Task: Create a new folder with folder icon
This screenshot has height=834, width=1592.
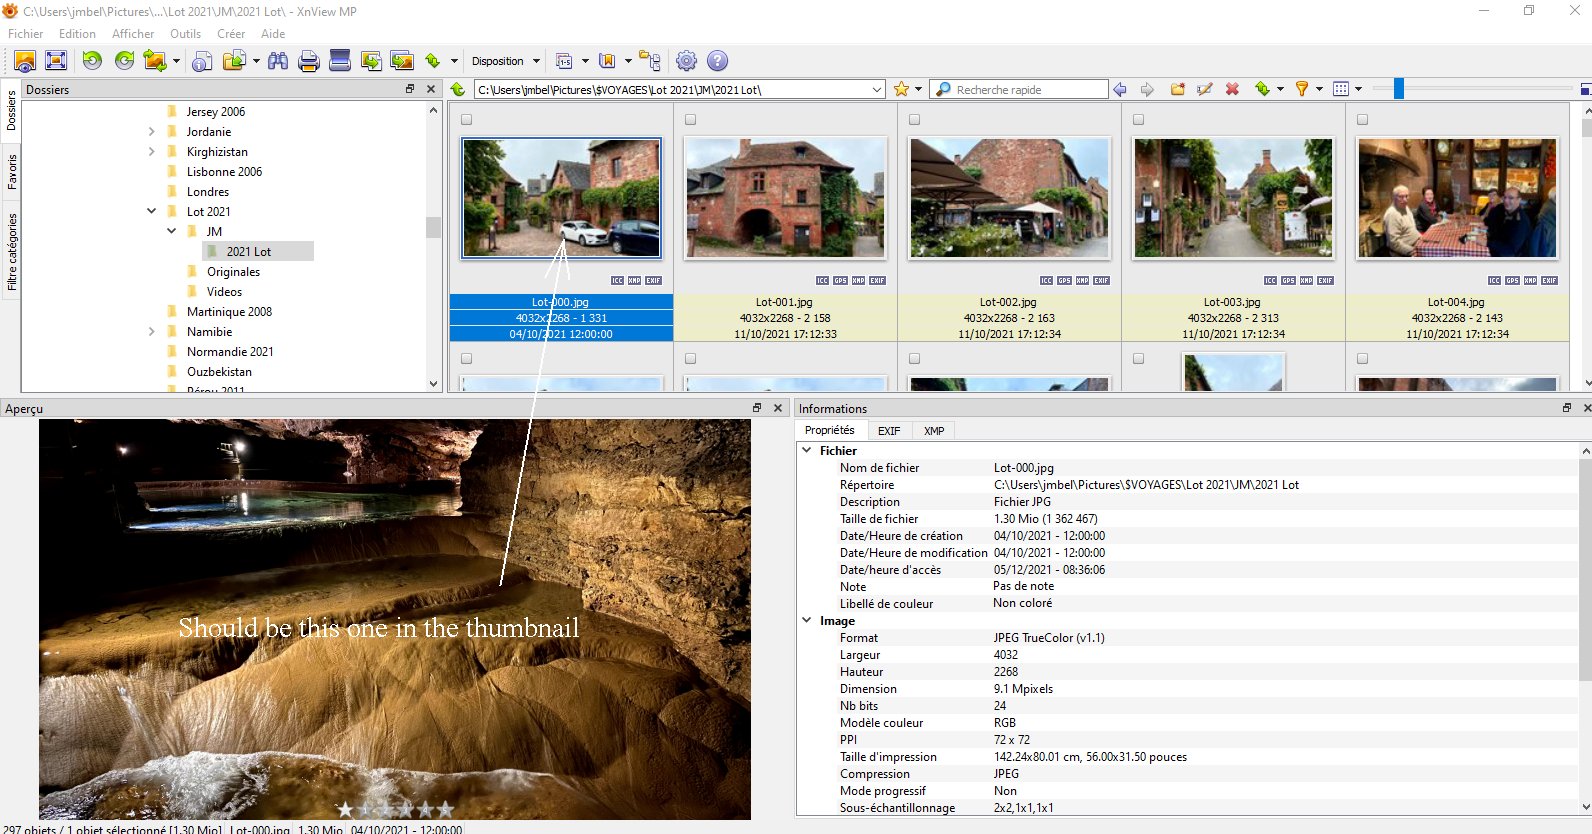Action: tap(1178, 89)
